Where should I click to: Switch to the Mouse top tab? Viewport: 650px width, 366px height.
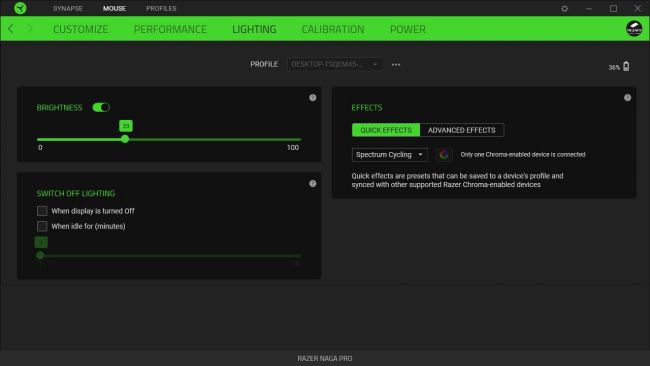(114, 8)
